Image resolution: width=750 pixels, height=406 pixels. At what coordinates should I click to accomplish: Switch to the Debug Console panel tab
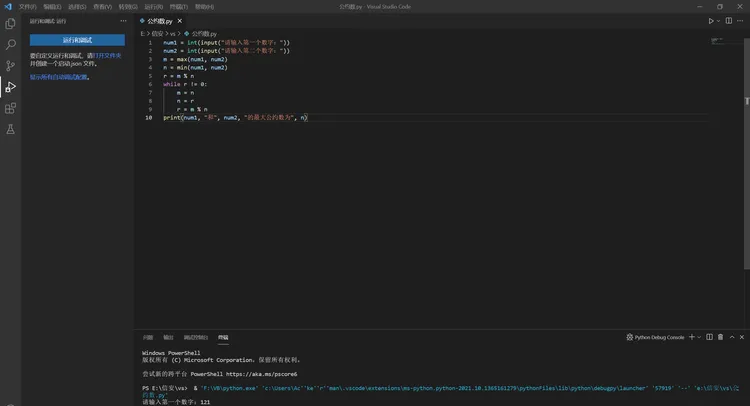pos(196,338)
